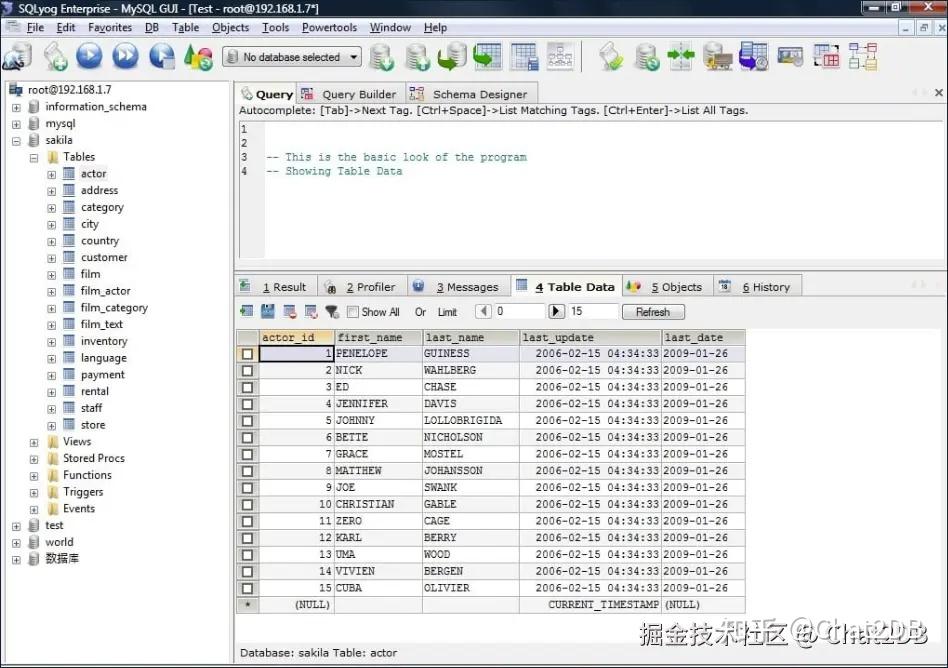This screenshot has height=668, width=948.
Task: Check the row checkbox for PENELOPE GUINESS
Action: tap(246, 353)
